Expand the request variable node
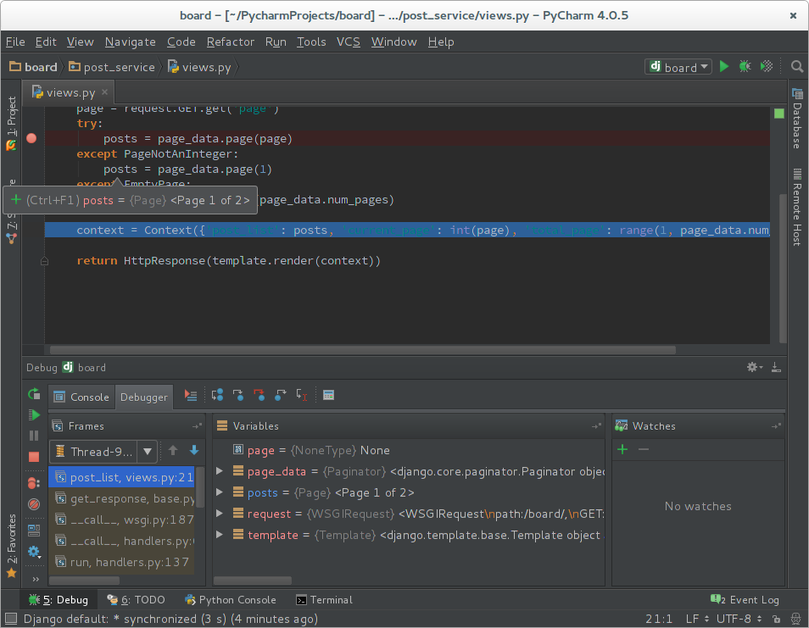The image size is (809, 628). click(x=219, y=513)
